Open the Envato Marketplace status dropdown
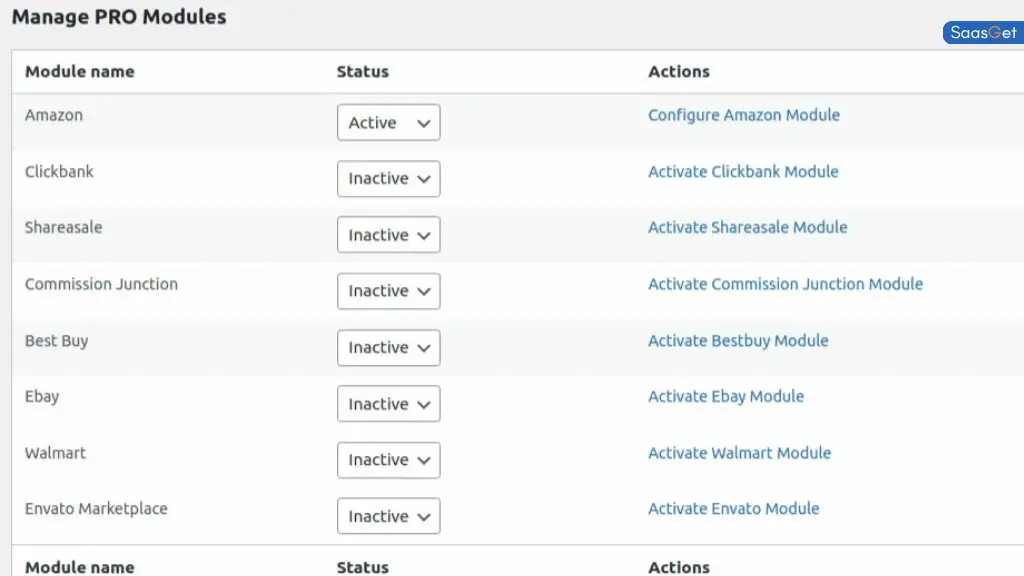The image size is (1024, 576). tap(389, 516)
